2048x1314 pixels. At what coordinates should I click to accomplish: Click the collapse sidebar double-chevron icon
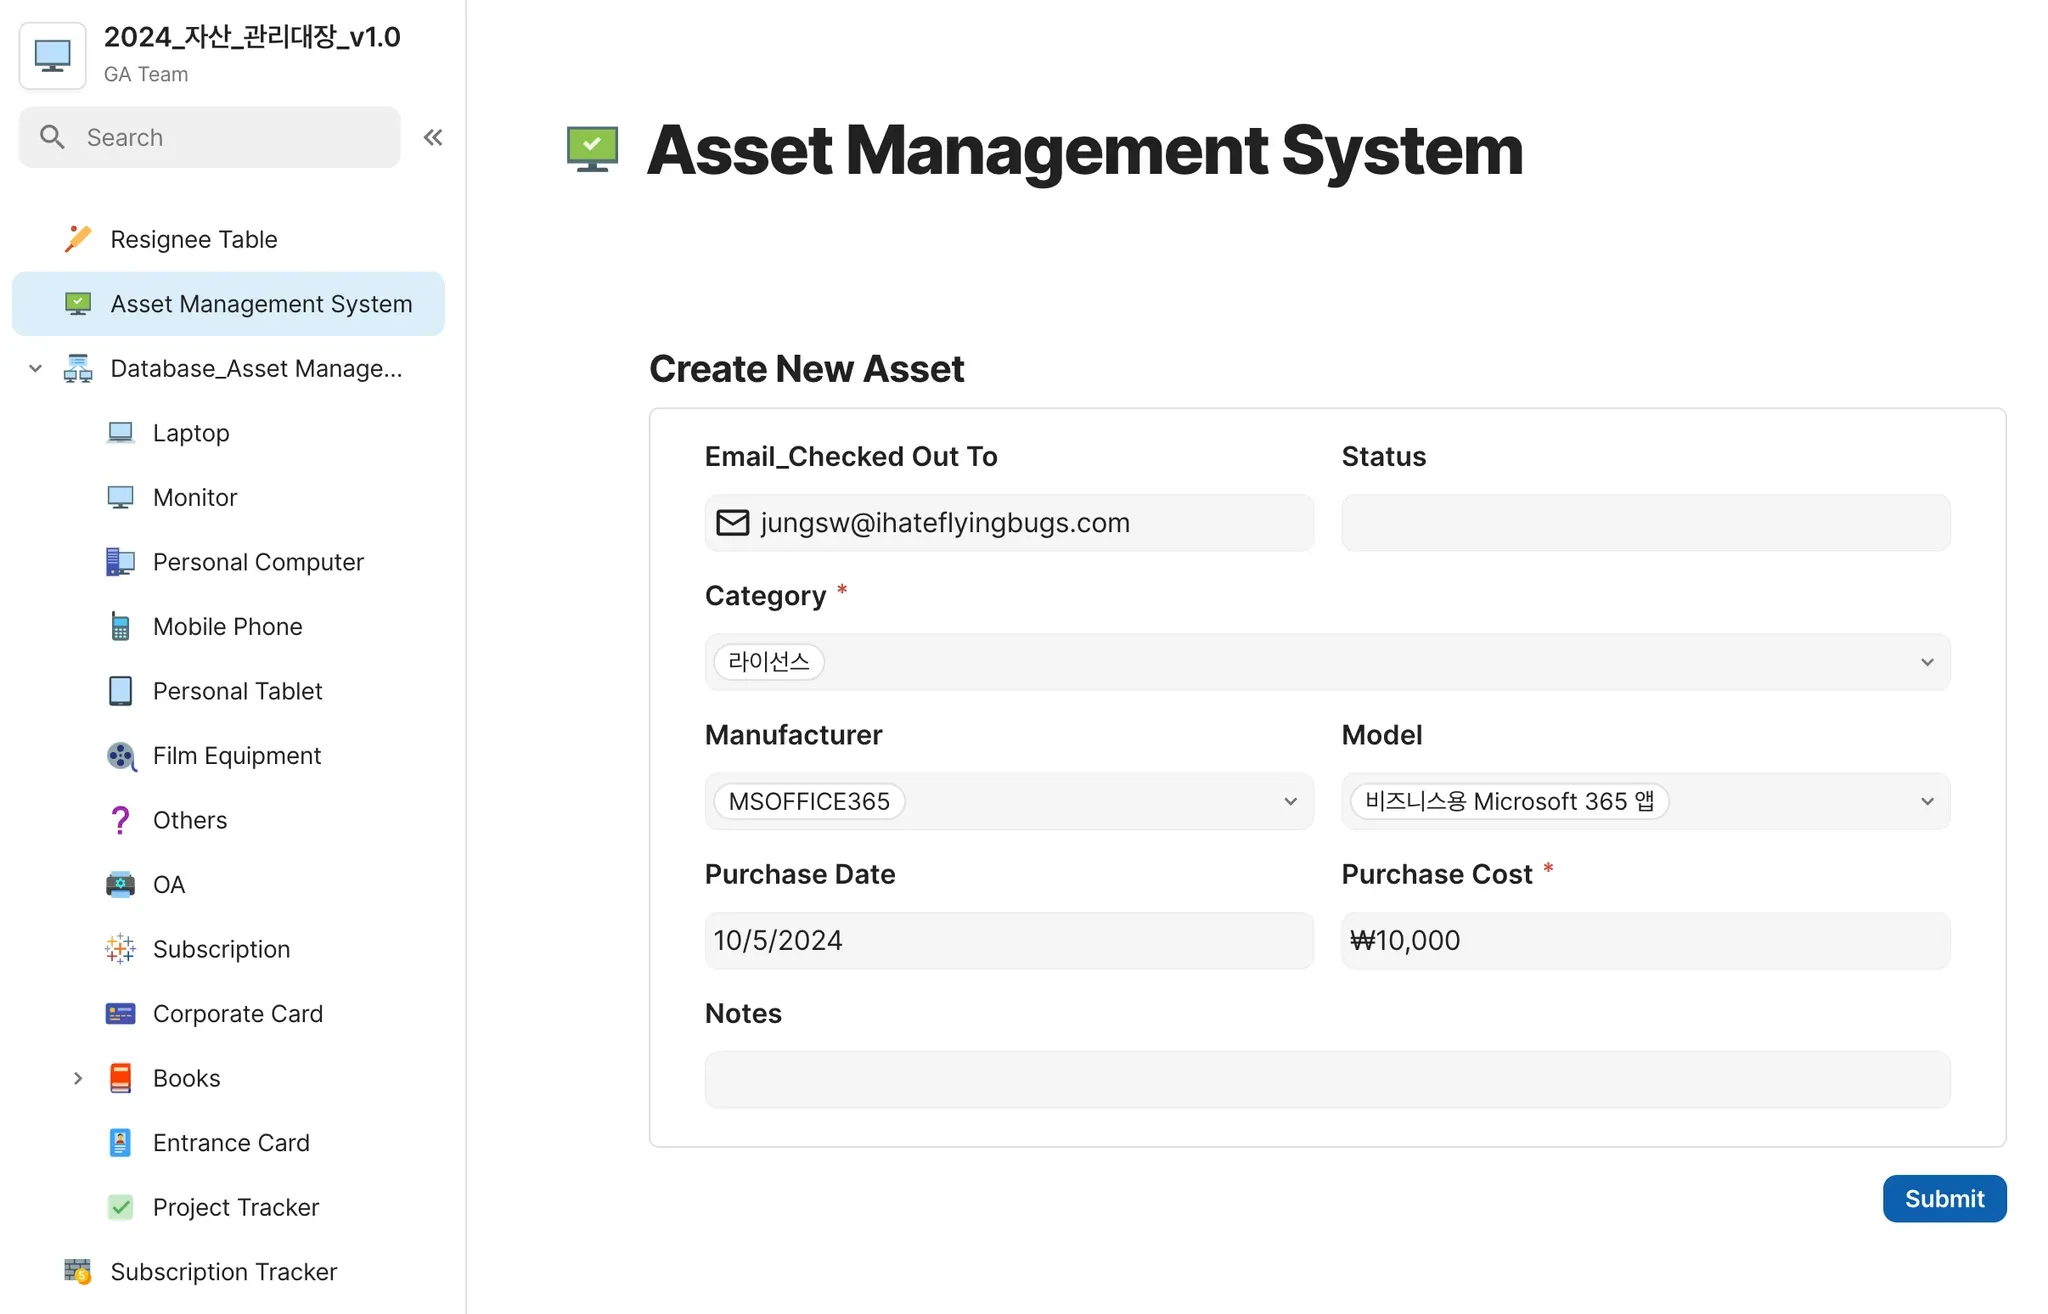pyautogui.click(x=432, y=137)
